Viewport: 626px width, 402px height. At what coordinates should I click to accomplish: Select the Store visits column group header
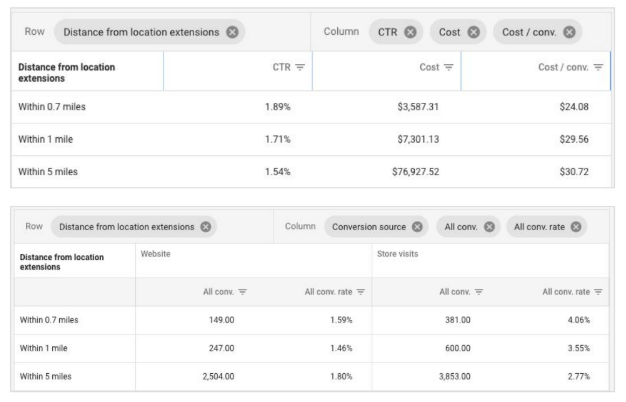[399, 254]
